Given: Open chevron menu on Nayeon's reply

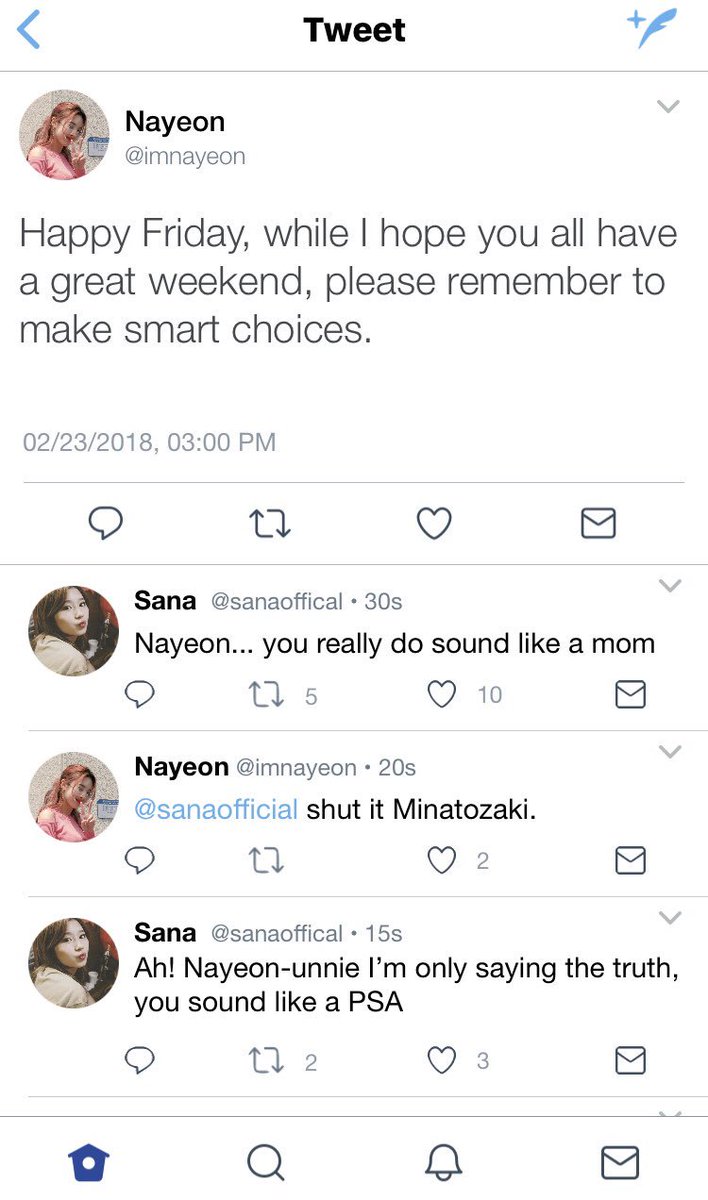Looking at the screenshot, I should [x=669, y=751].
